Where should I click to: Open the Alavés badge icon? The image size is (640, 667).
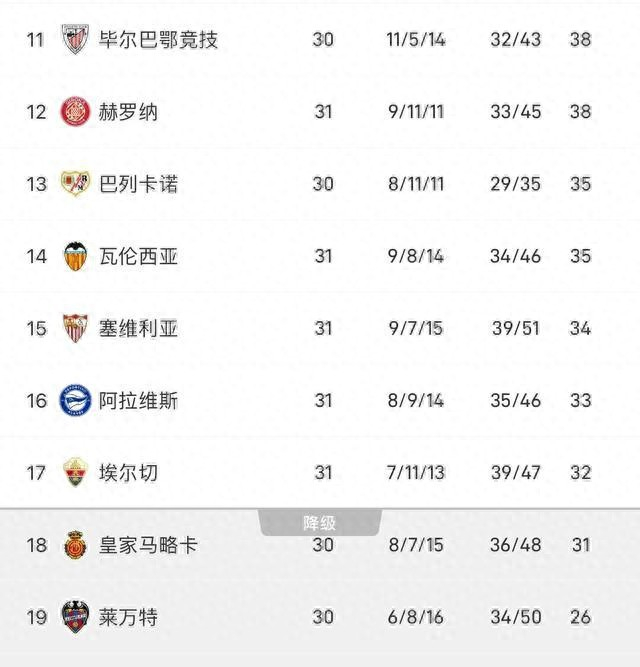(76, 400)
